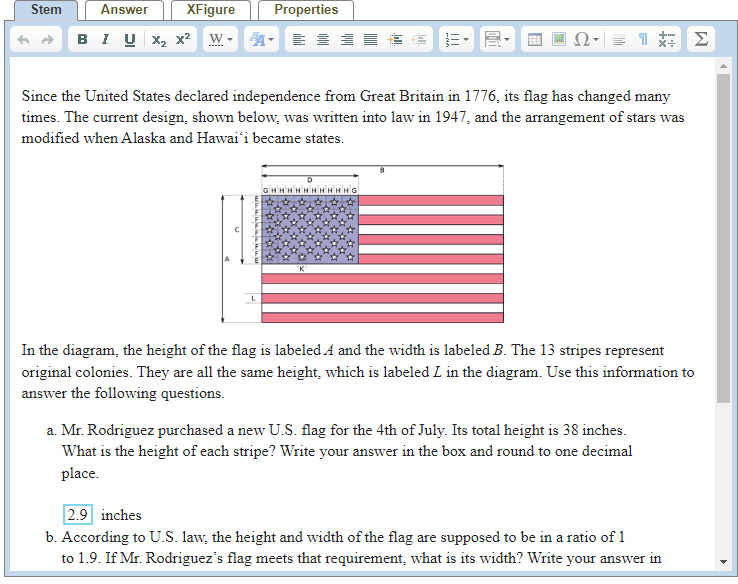Open the response box type dropdown
Screen dimensions: 738x584
click(497, 39)
